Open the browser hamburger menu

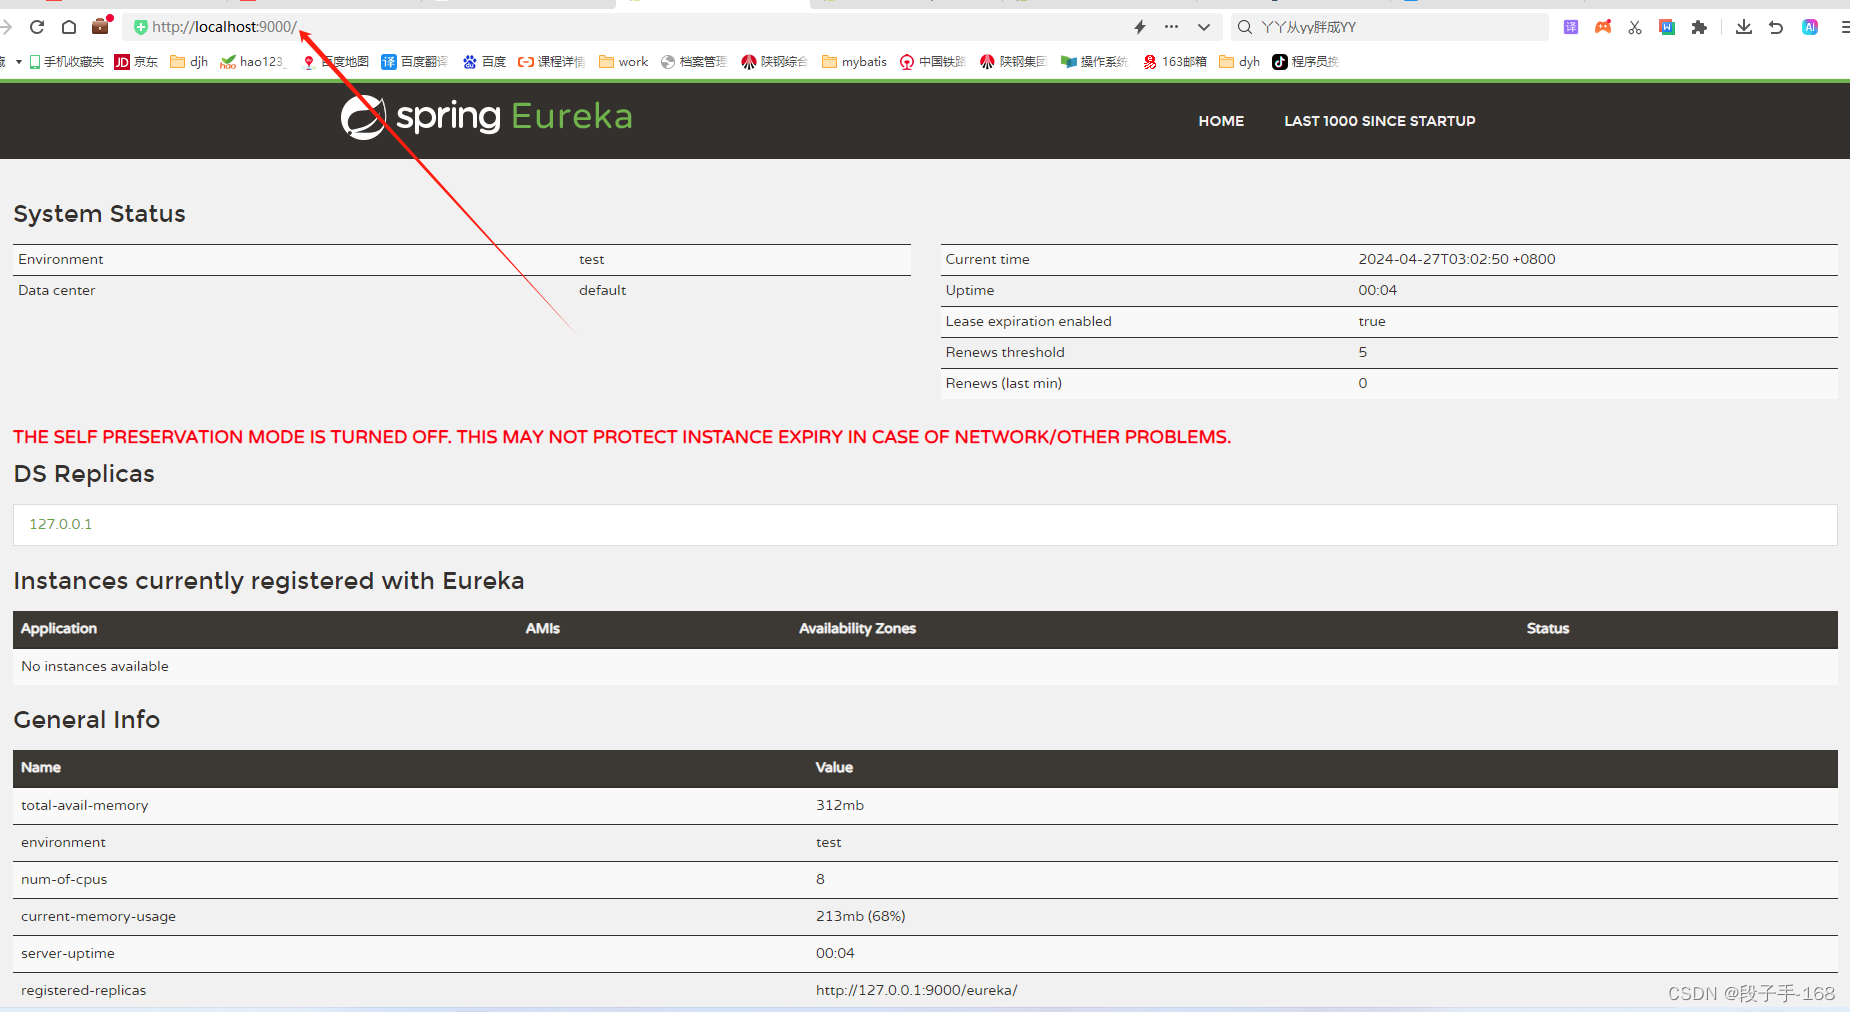[1844, 27]
